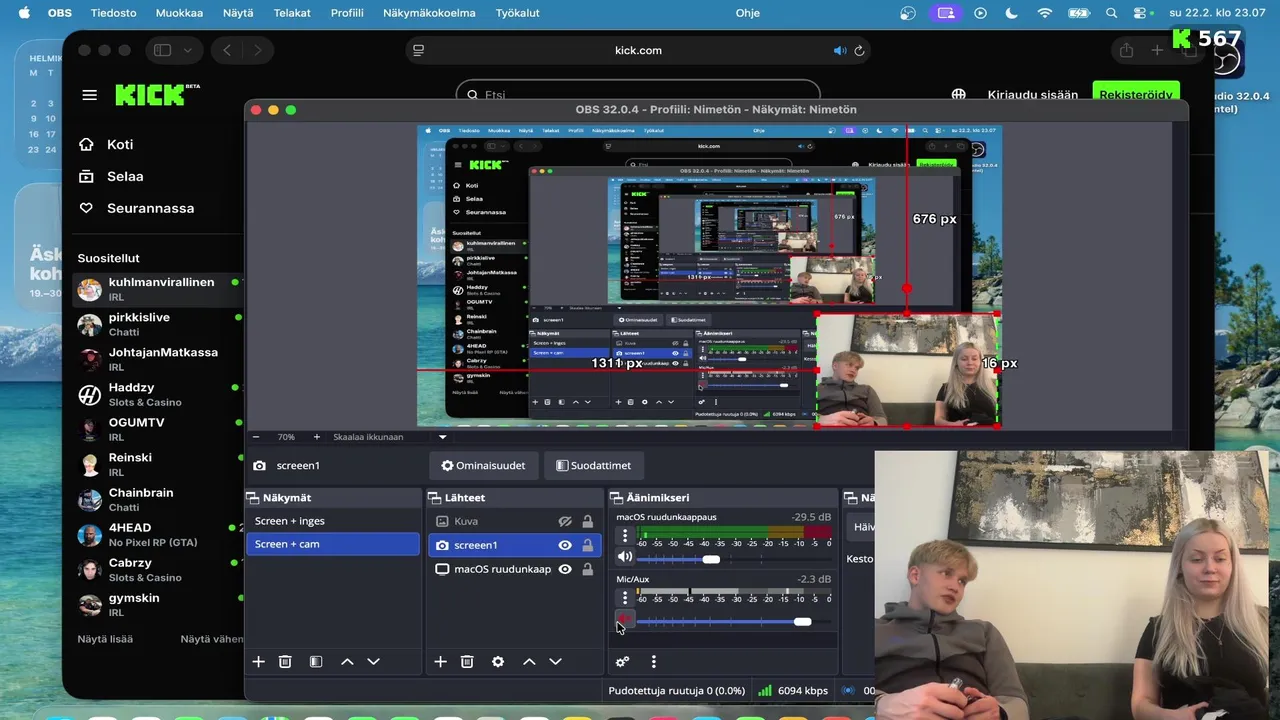Screen dimensions: 1280x720
Task: Select Screen + cam scene
Action: [x=333, y=544]
